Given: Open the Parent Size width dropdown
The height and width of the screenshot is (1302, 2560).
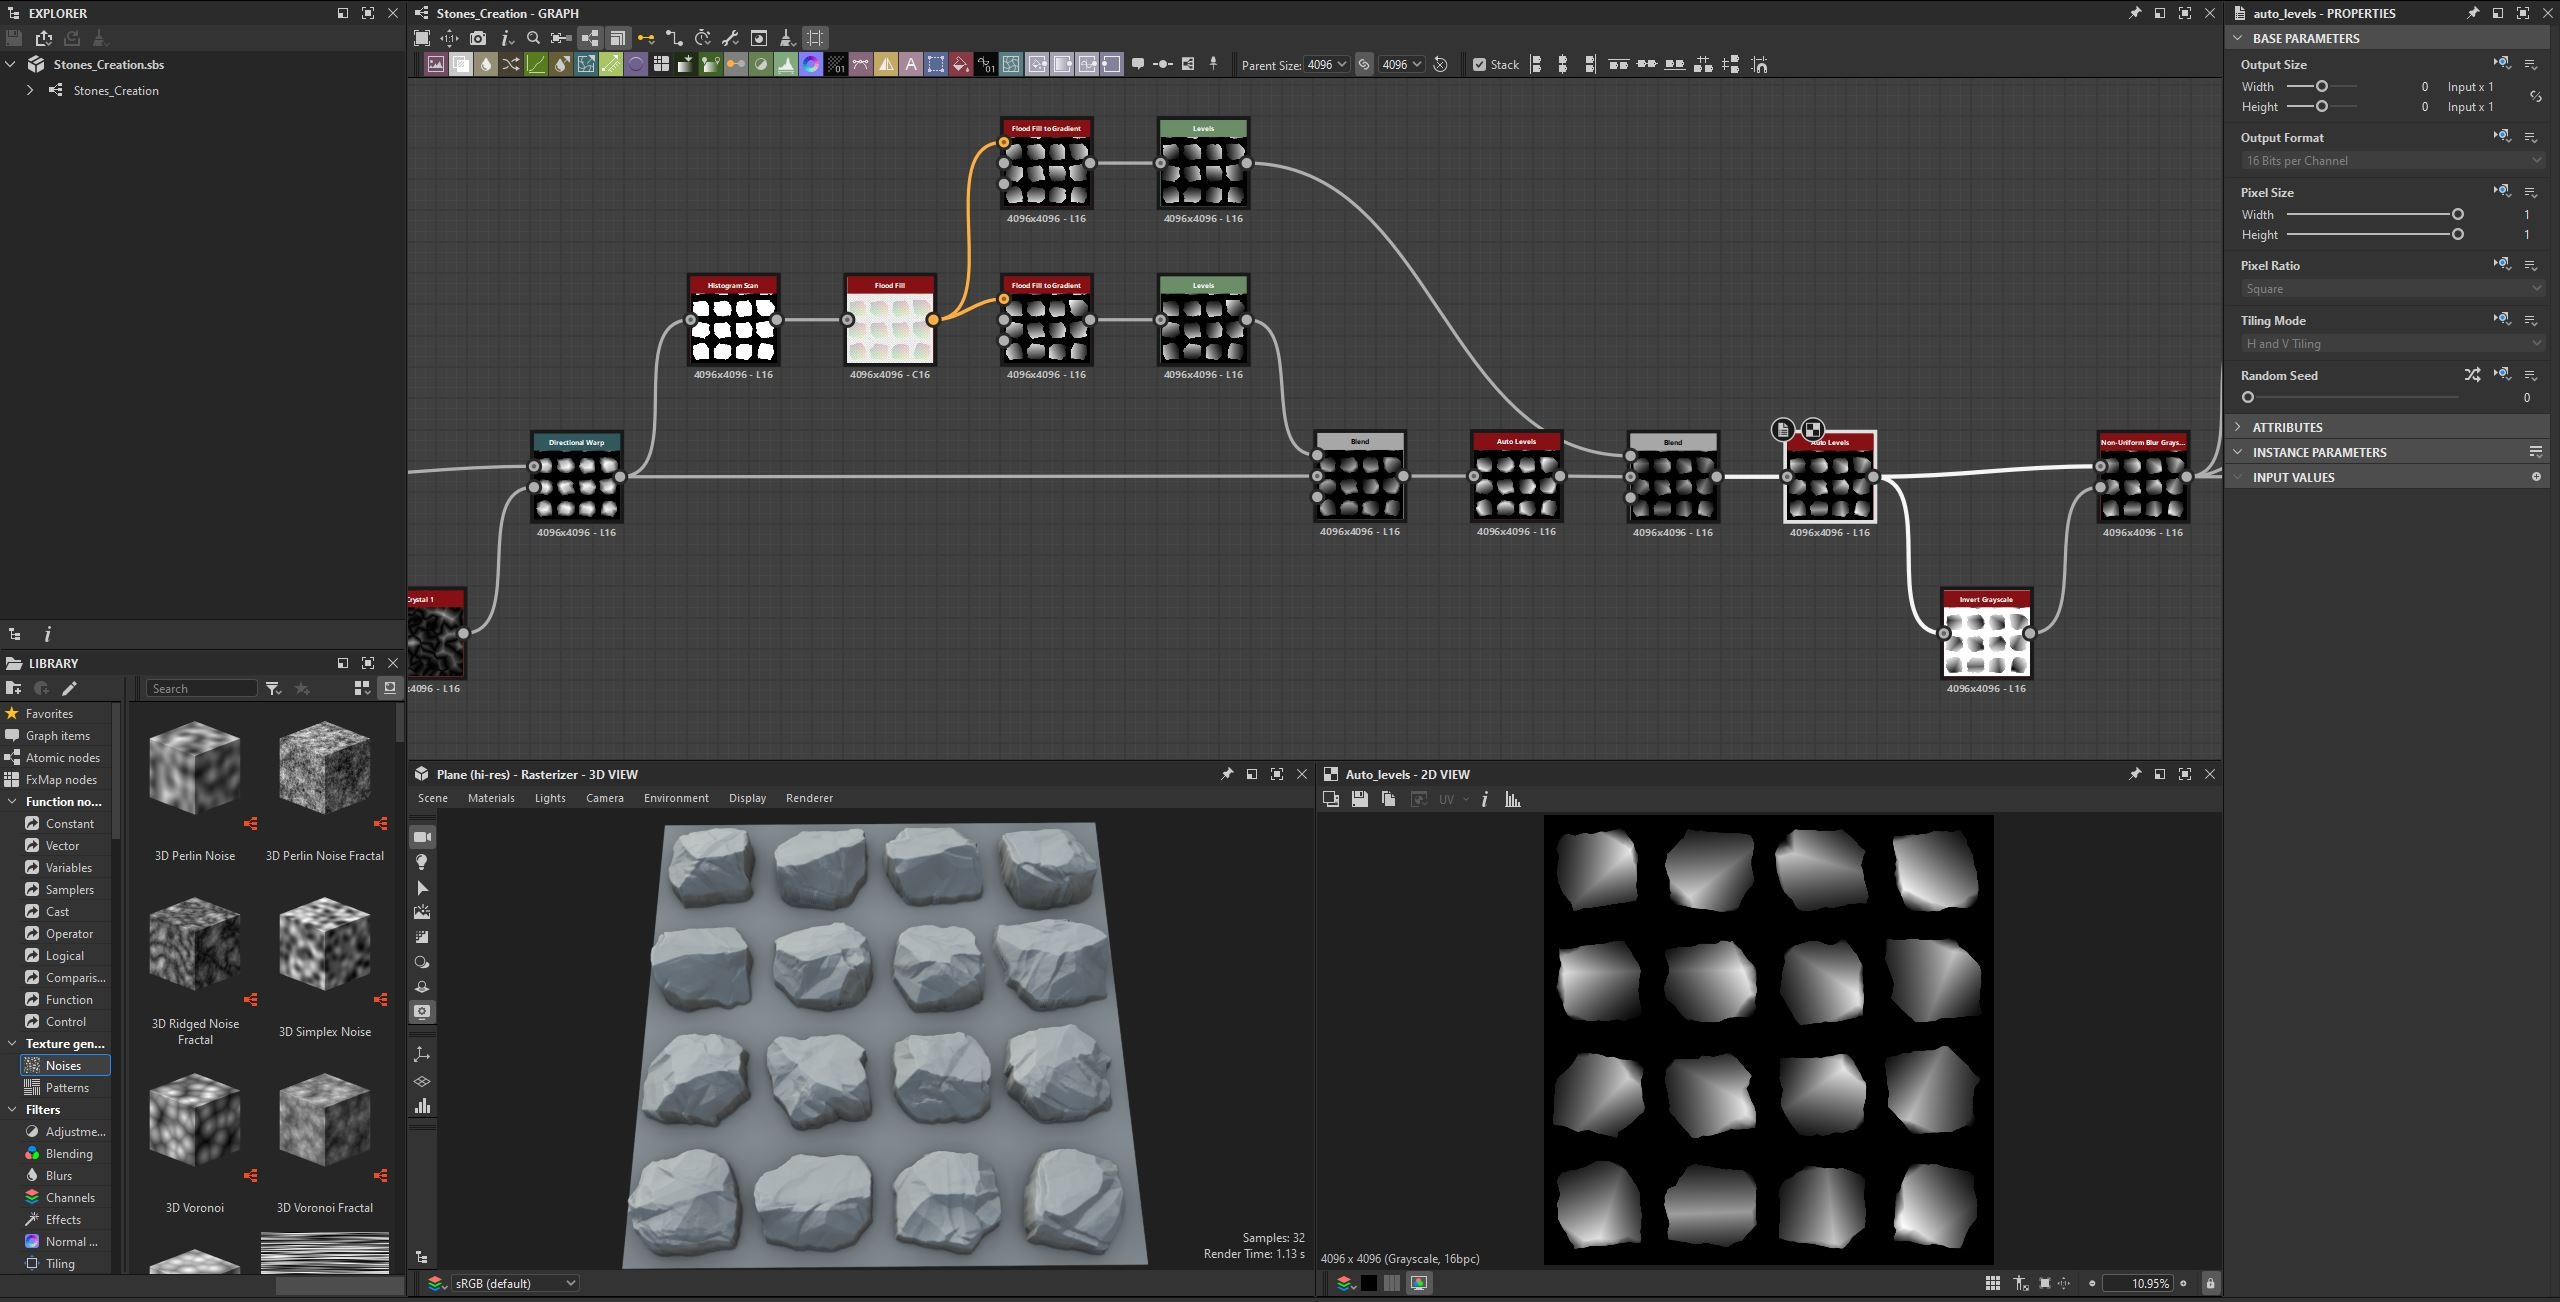Looking at the screenshot, I should tap(1327, 65).
